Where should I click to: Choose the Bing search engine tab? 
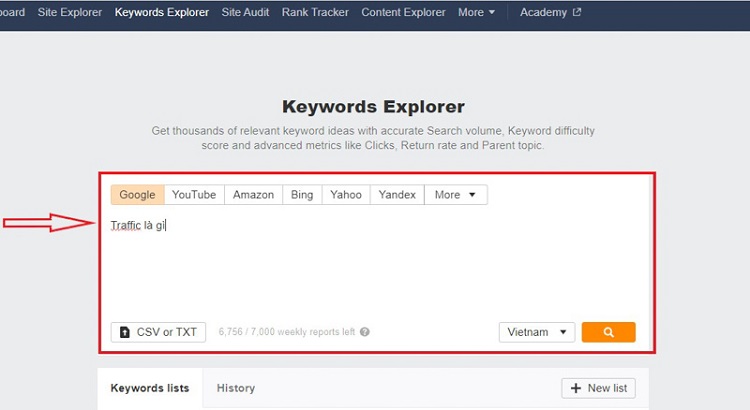tap(302, 195)
